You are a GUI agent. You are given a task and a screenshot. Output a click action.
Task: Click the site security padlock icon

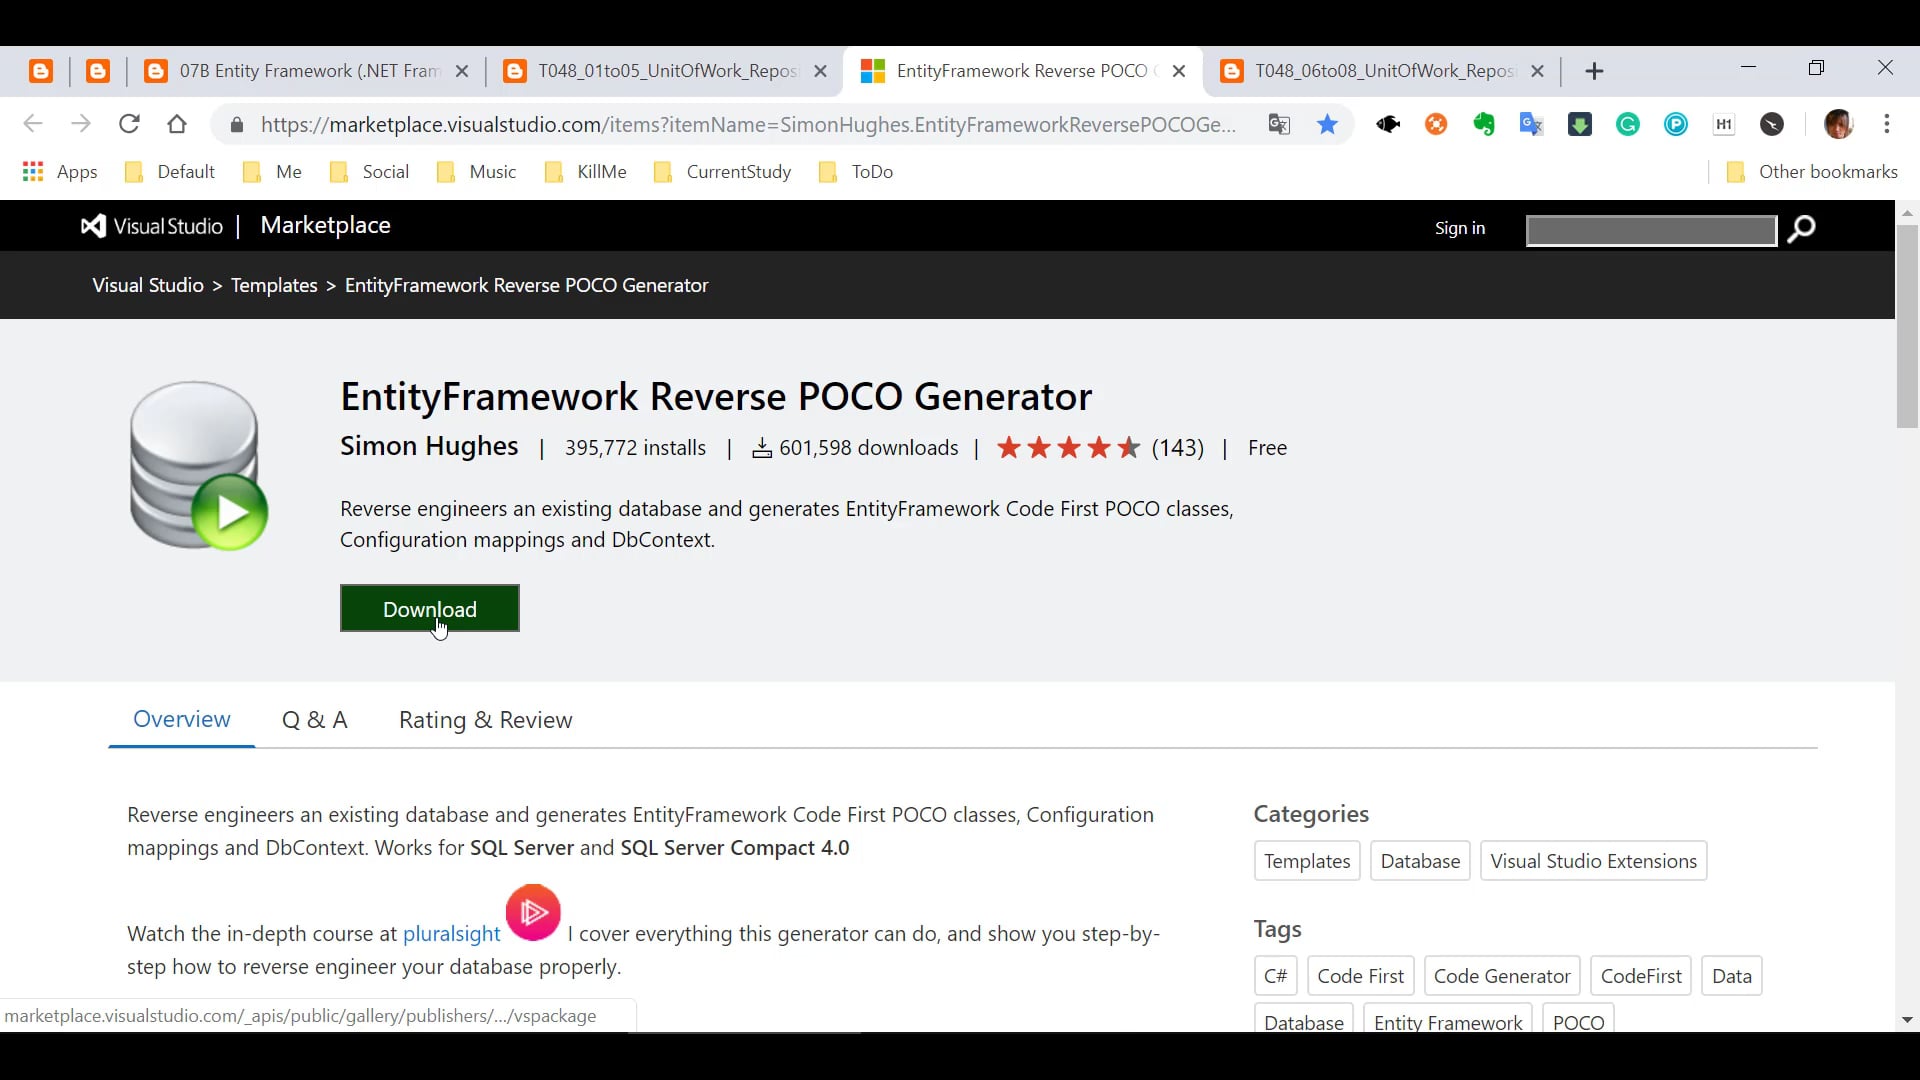click(237, 124)
